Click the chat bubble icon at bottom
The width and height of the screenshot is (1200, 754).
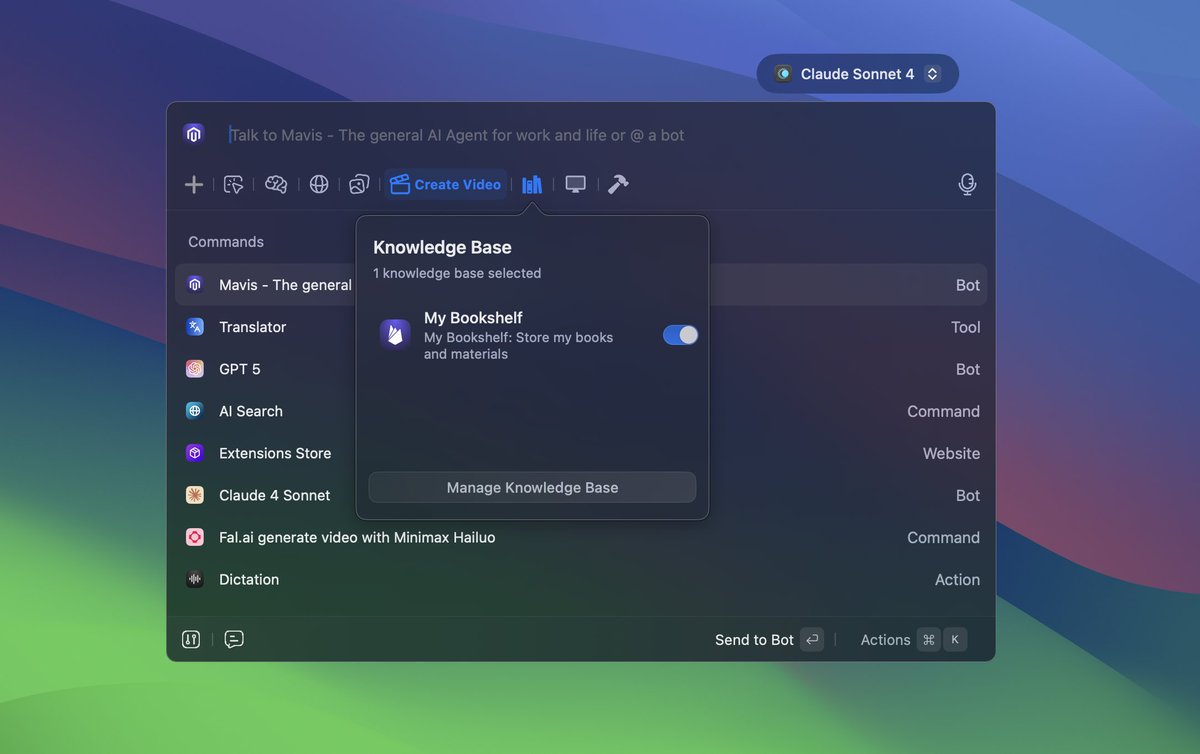click(x=234, y=639)
